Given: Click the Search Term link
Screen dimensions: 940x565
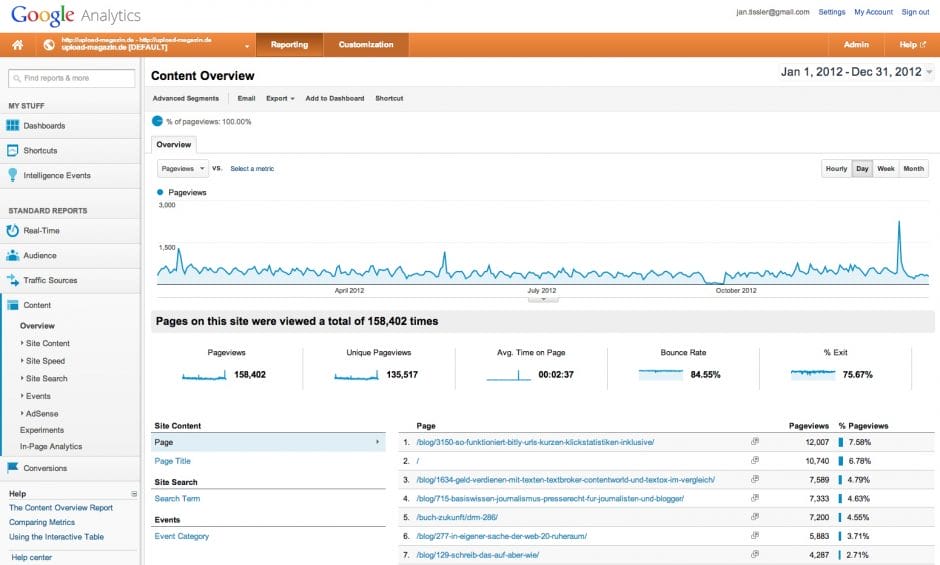Looking at the screenshot, I should point(177,498).
